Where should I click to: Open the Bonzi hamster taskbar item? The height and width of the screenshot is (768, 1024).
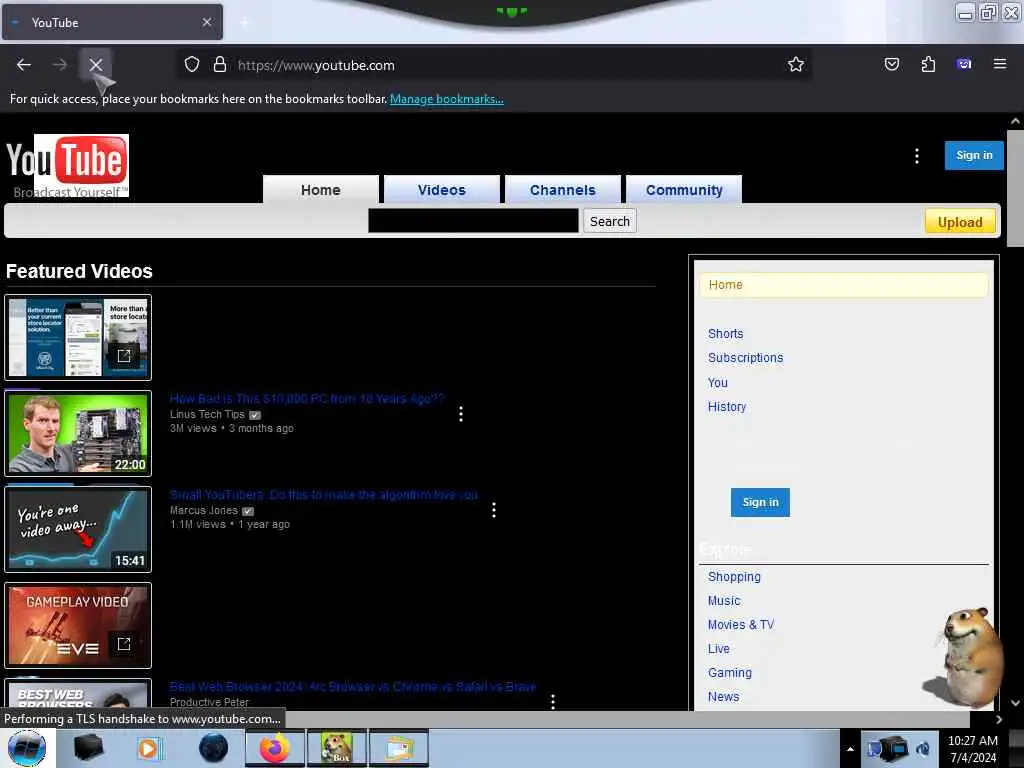point(337,748)
